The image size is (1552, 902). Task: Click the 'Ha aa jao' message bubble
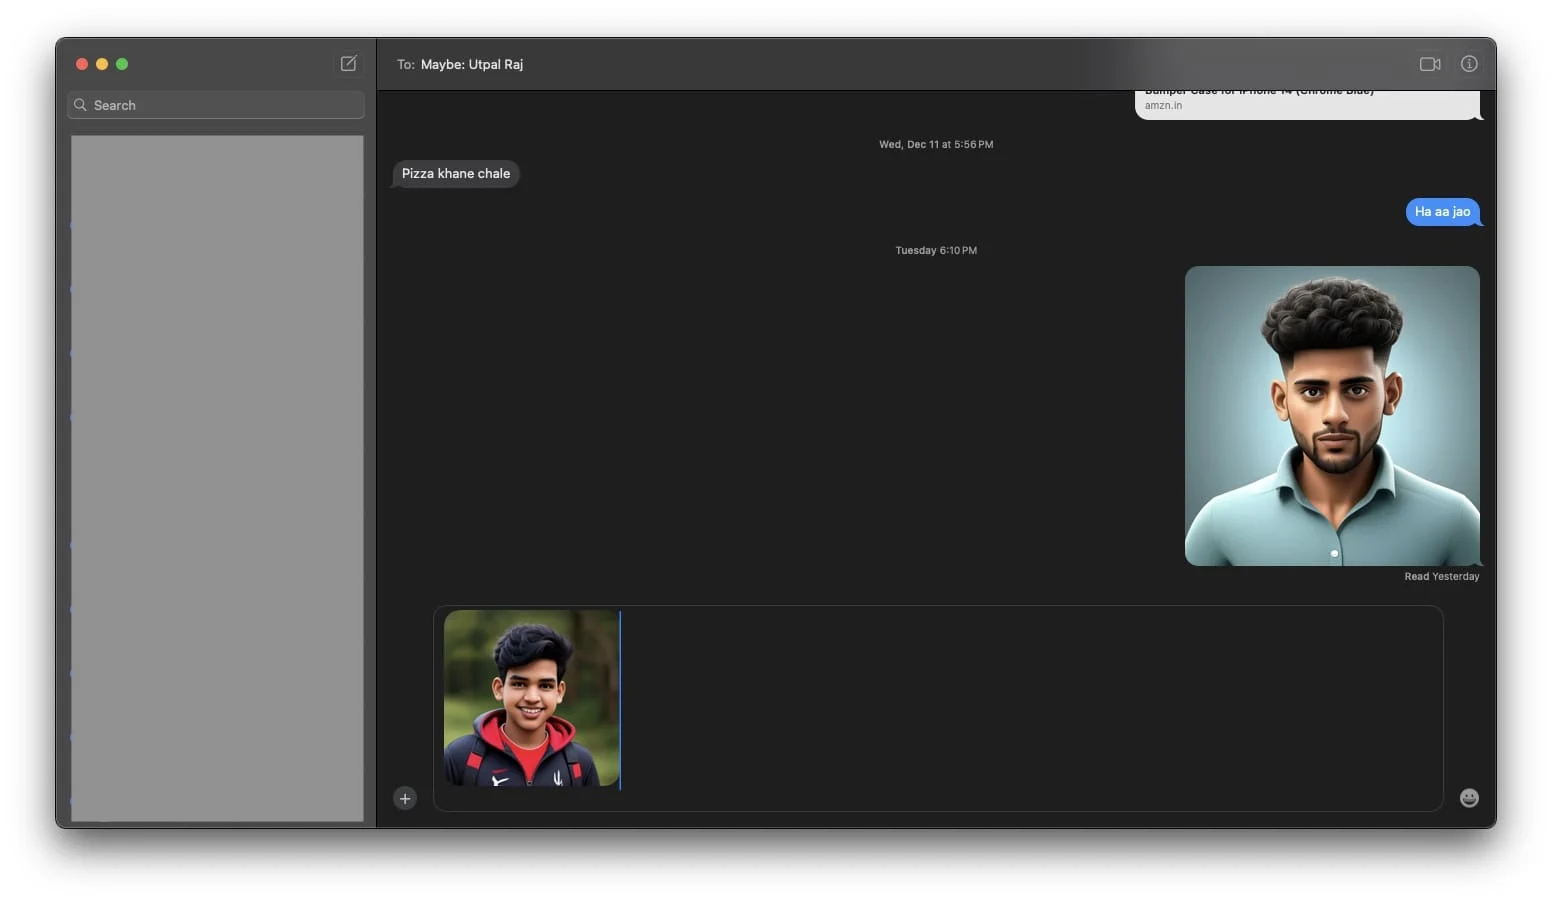[1442, 211]
